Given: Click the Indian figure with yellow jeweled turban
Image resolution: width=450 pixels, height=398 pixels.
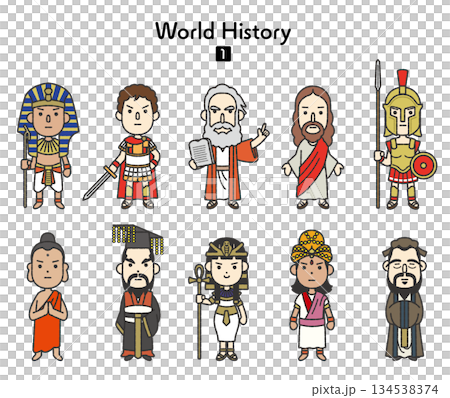Looking at the screenshot, I should (x=312, y=295).
